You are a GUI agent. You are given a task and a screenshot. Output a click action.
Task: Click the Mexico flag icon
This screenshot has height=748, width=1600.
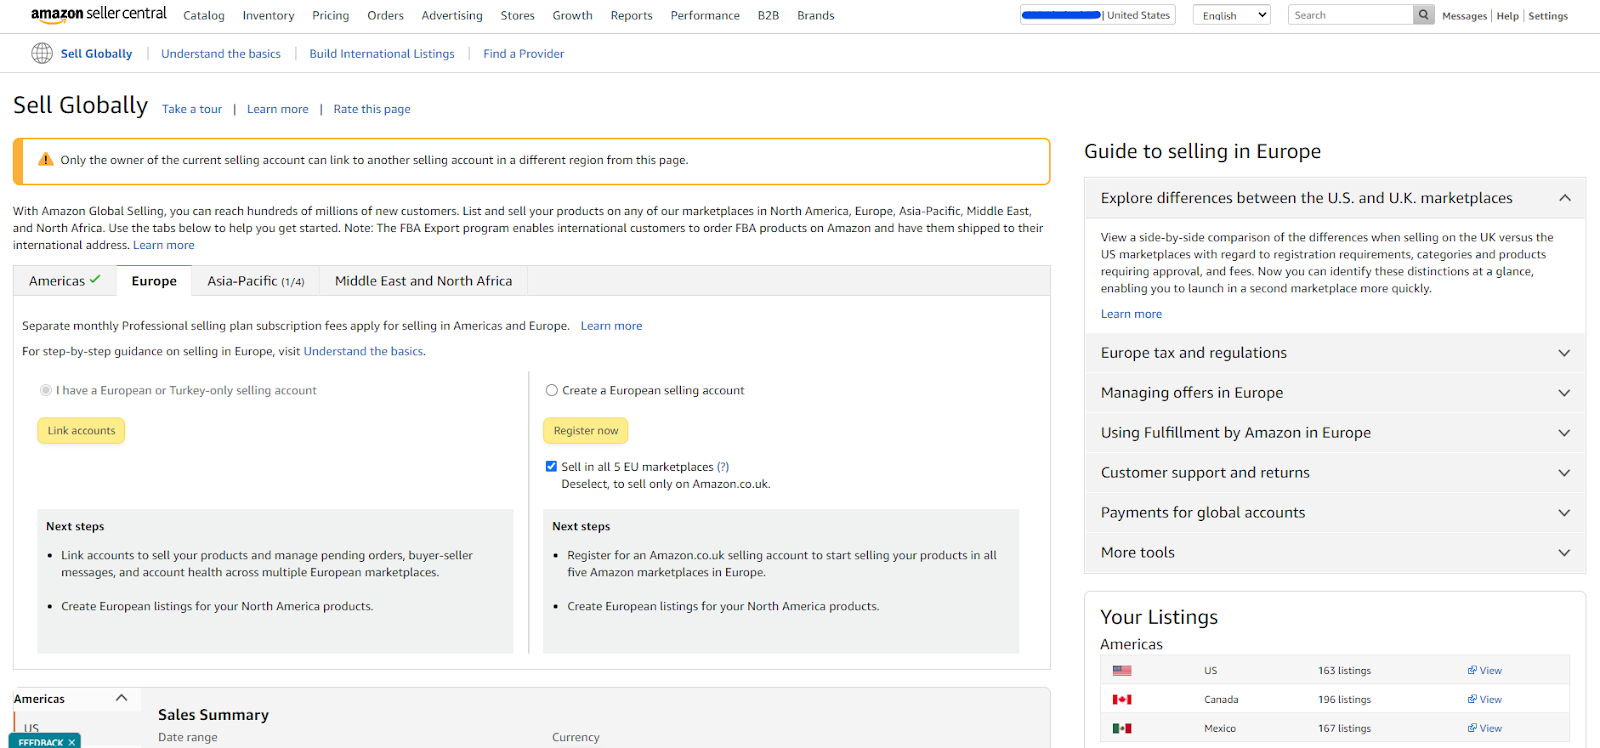point(1122,729)
